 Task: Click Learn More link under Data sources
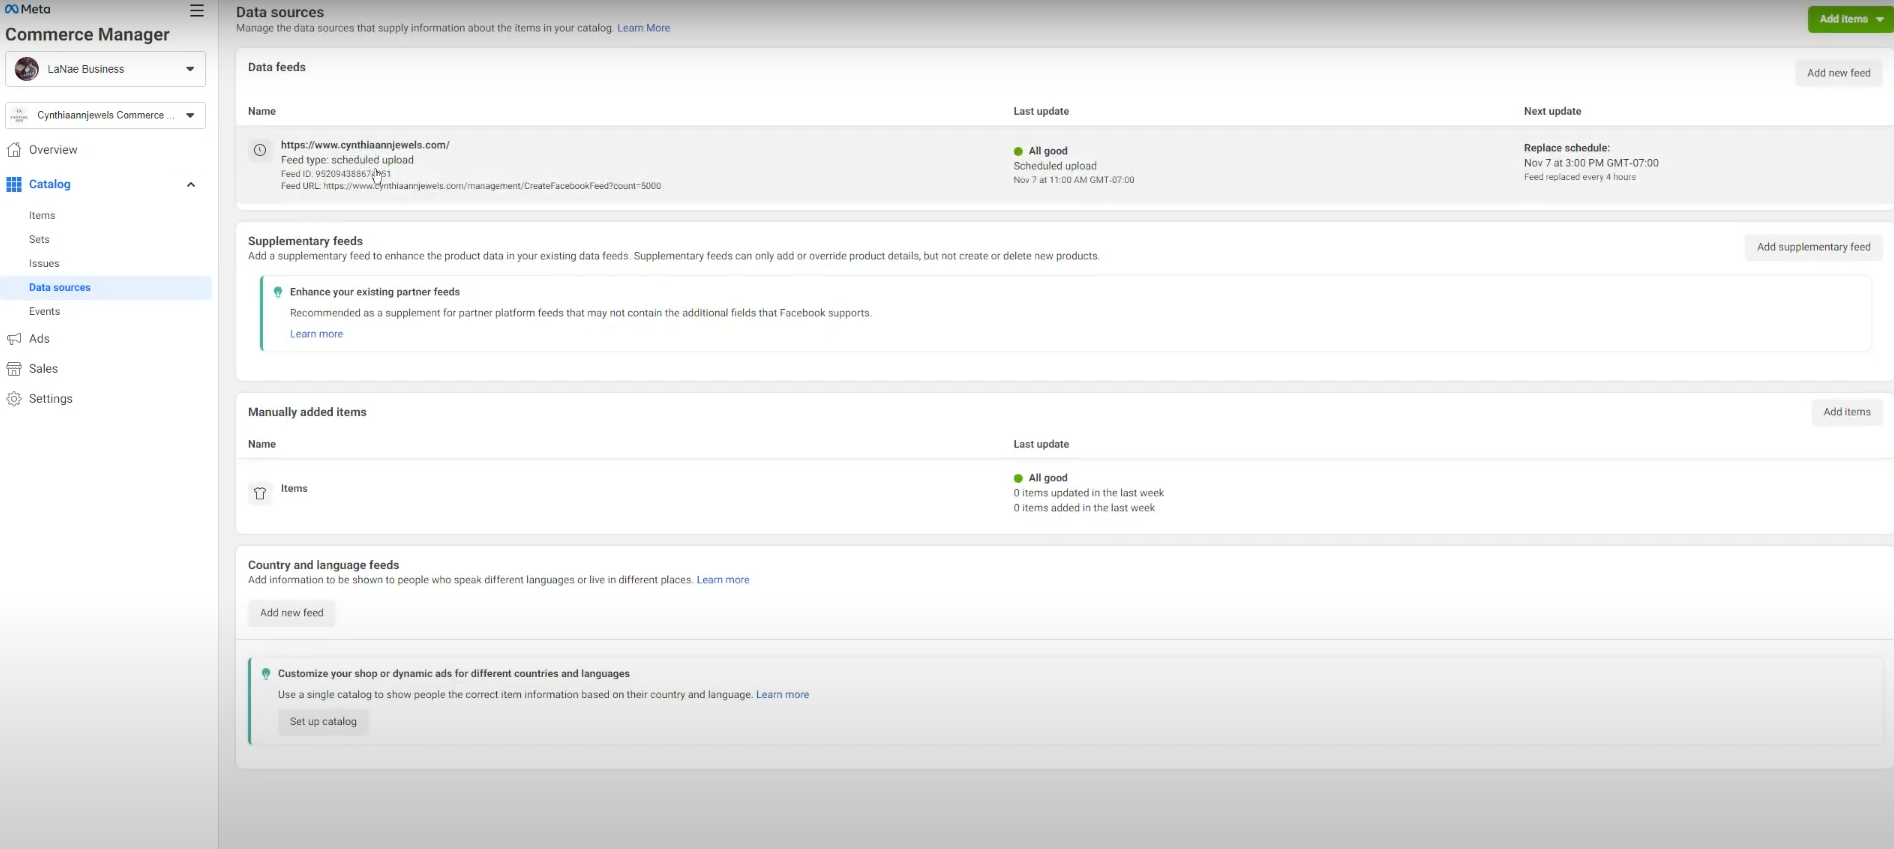pyautogui.click(x=644, y=28)
